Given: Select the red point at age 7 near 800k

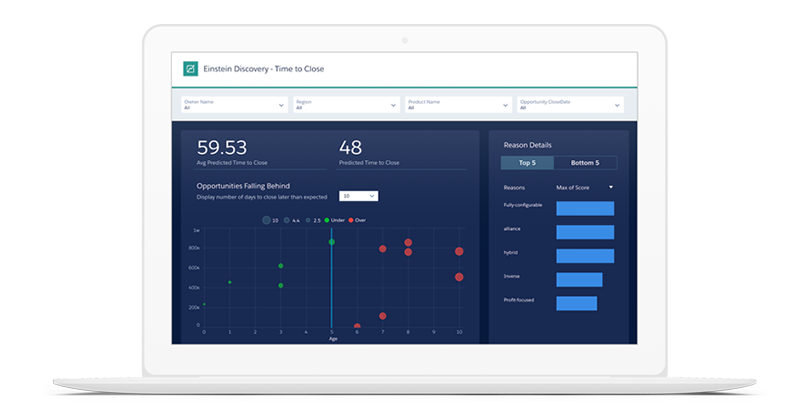Looking at the screenshot, I should (x=383, y=249).
